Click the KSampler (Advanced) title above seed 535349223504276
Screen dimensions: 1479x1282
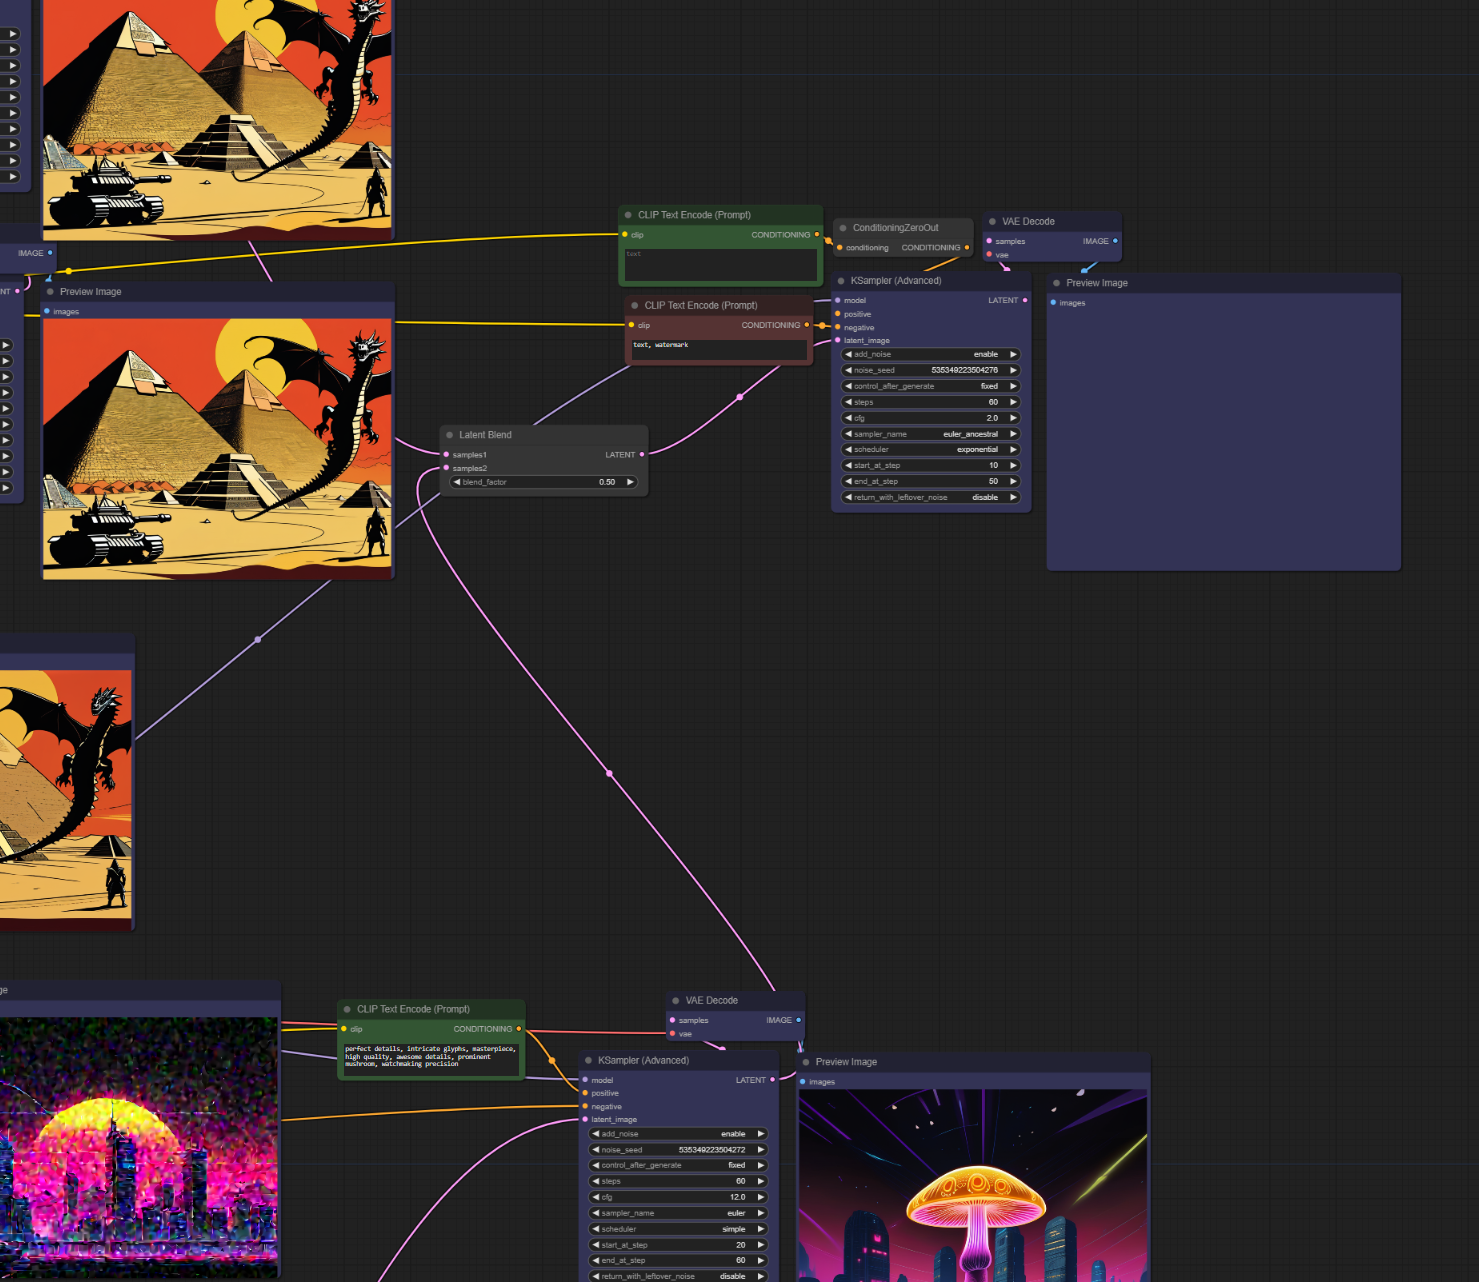coord(896,281)
